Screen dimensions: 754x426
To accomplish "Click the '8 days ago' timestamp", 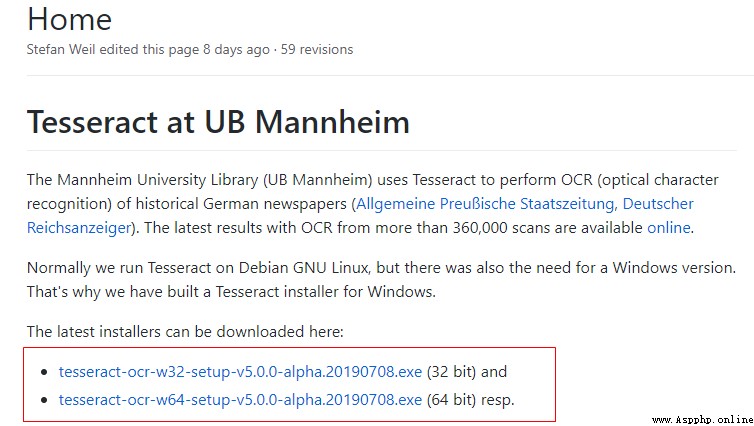I will click(236, 50).
